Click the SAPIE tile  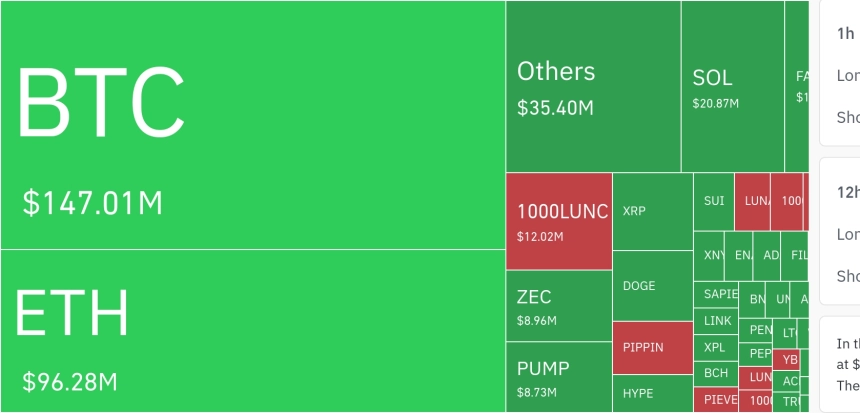(x=716, y=294)
